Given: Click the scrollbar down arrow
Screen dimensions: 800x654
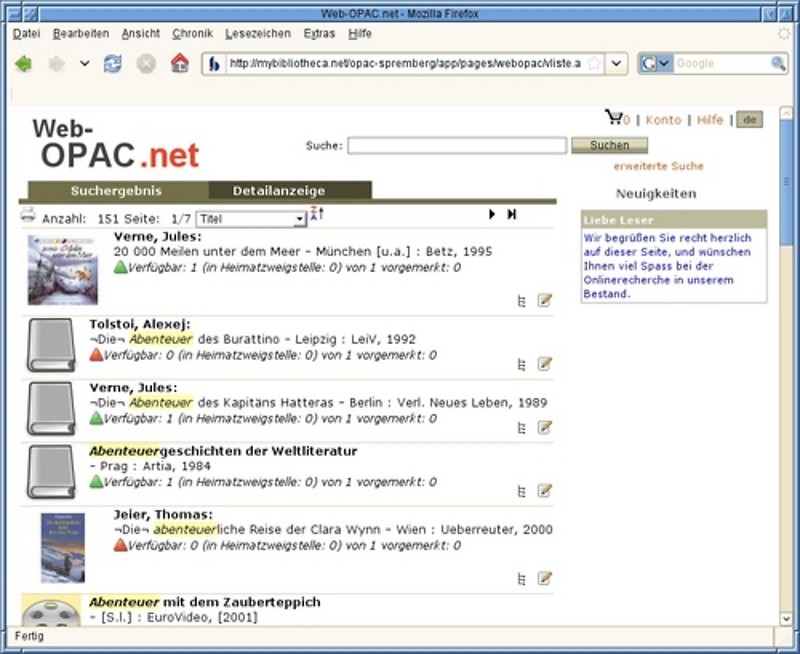Looking at the screenshot, I should click(x=786, y=618).
